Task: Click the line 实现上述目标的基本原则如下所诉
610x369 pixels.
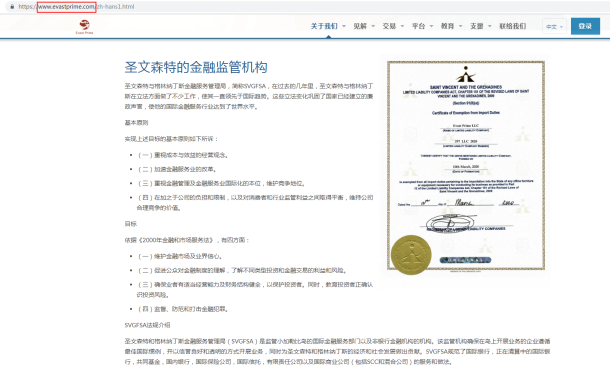Action: click(172, 139)
